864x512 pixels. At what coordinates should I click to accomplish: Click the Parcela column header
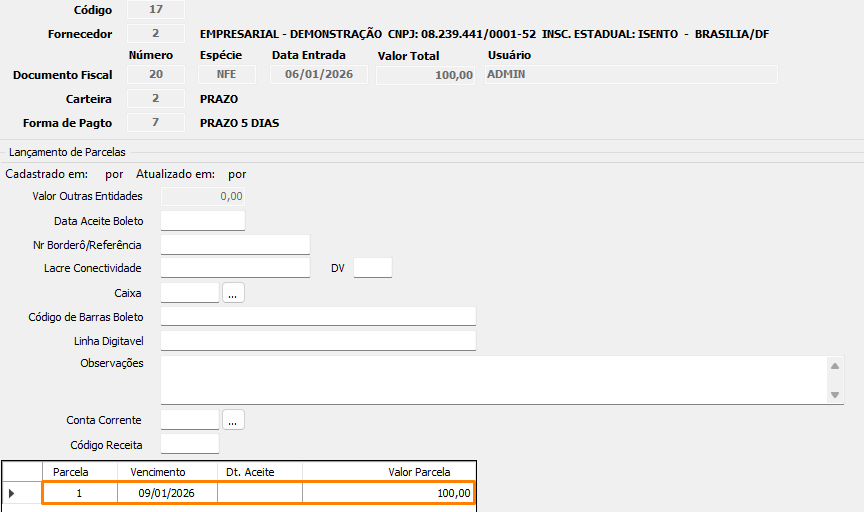pos(80,472)
